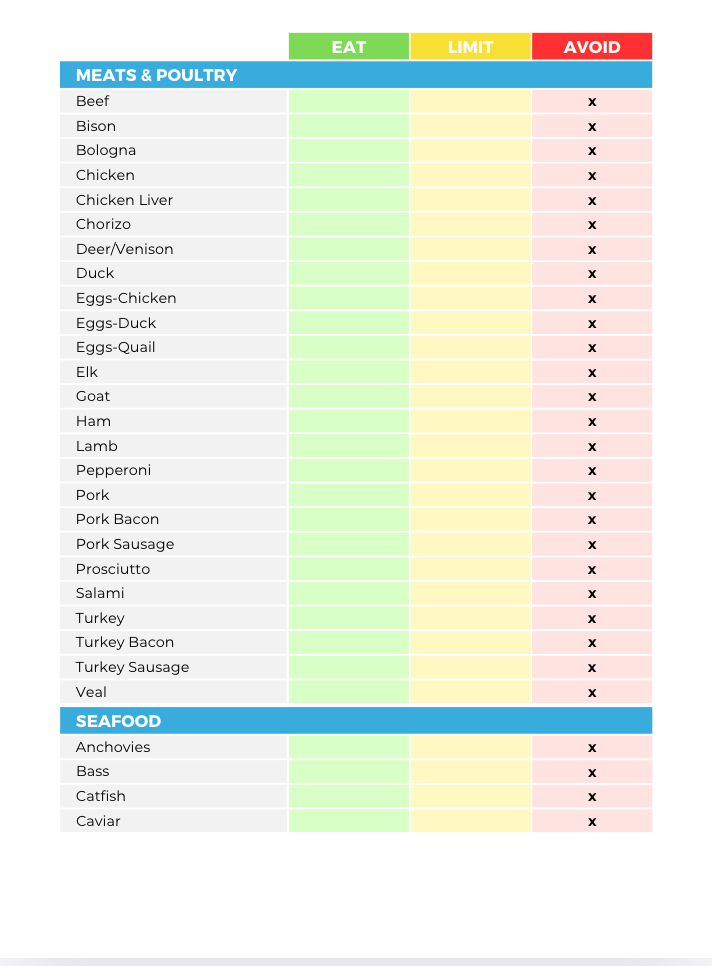Click the red AVOID column header

[592, 47]
